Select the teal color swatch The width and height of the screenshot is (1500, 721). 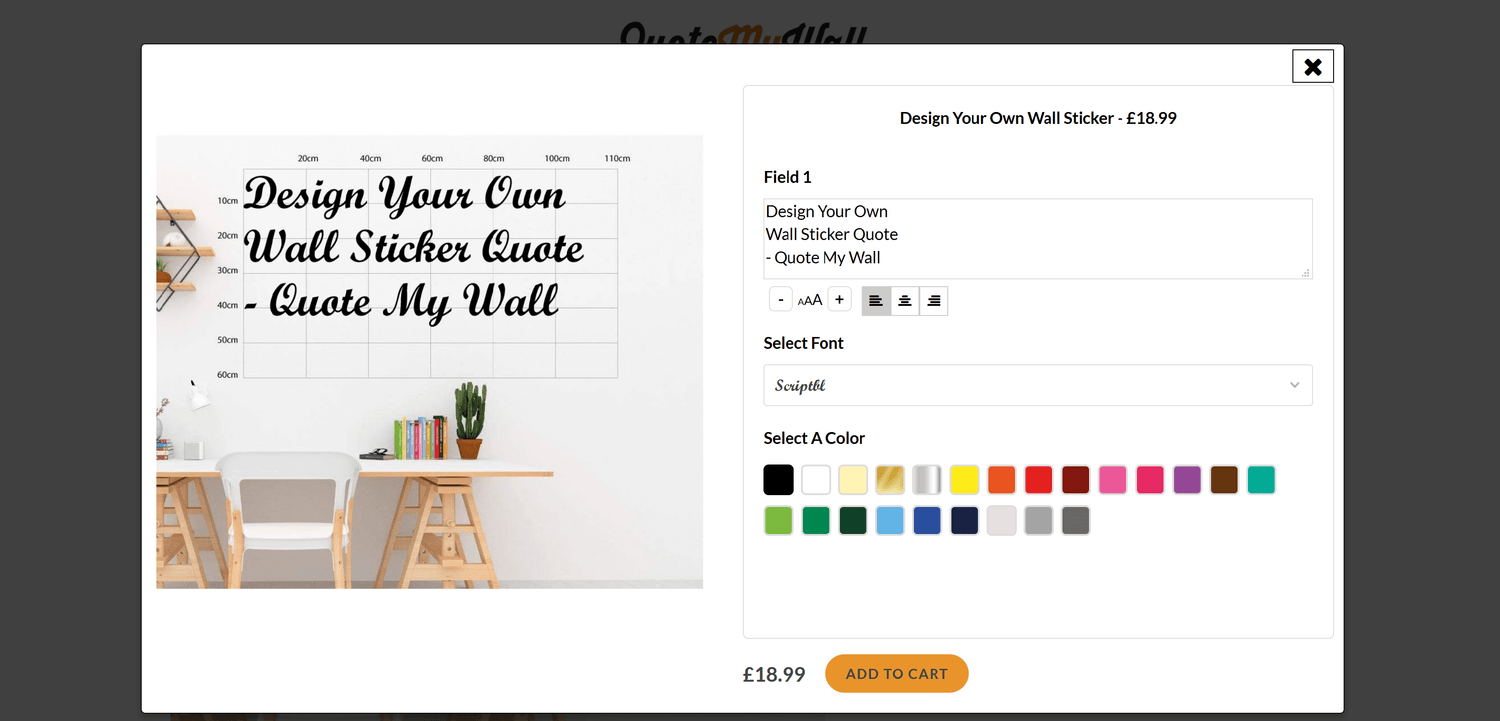coord(1261,479)
